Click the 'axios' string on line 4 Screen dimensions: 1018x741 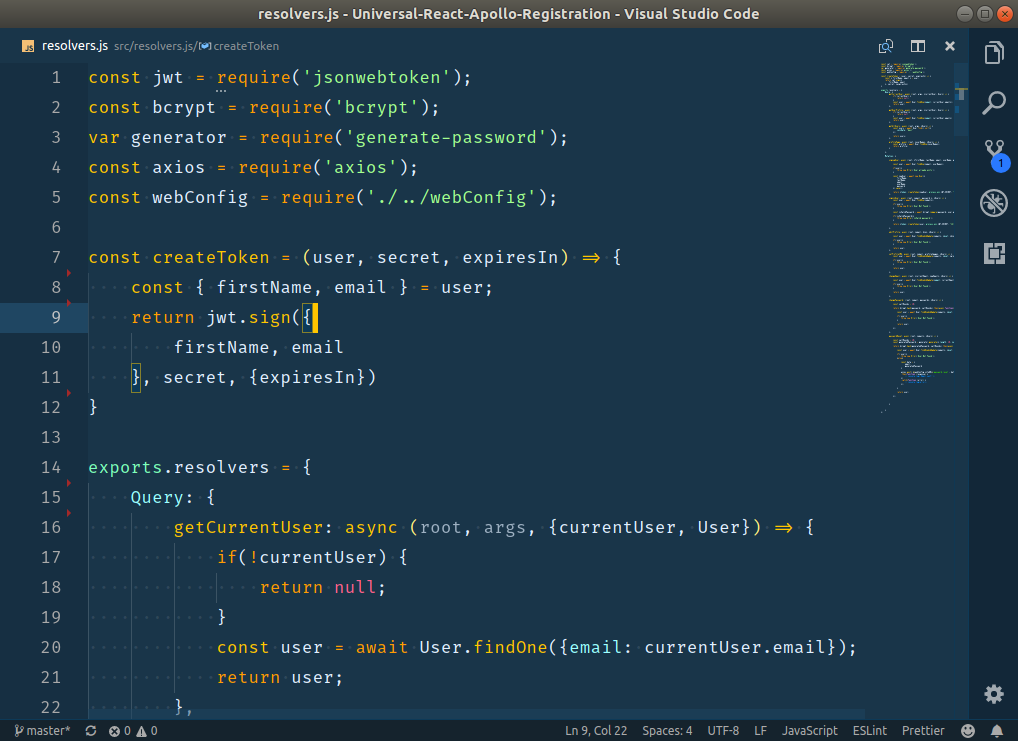coord(360,168)
